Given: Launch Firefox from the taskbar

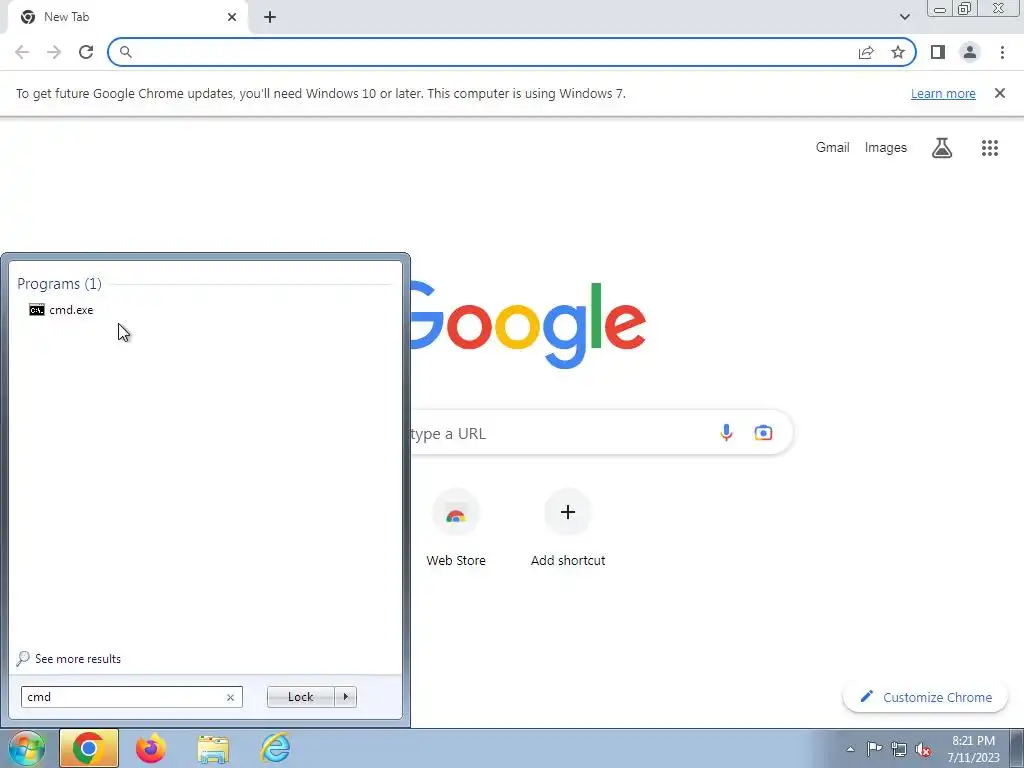Looking at the screenshot, I should tap(151, 748).
